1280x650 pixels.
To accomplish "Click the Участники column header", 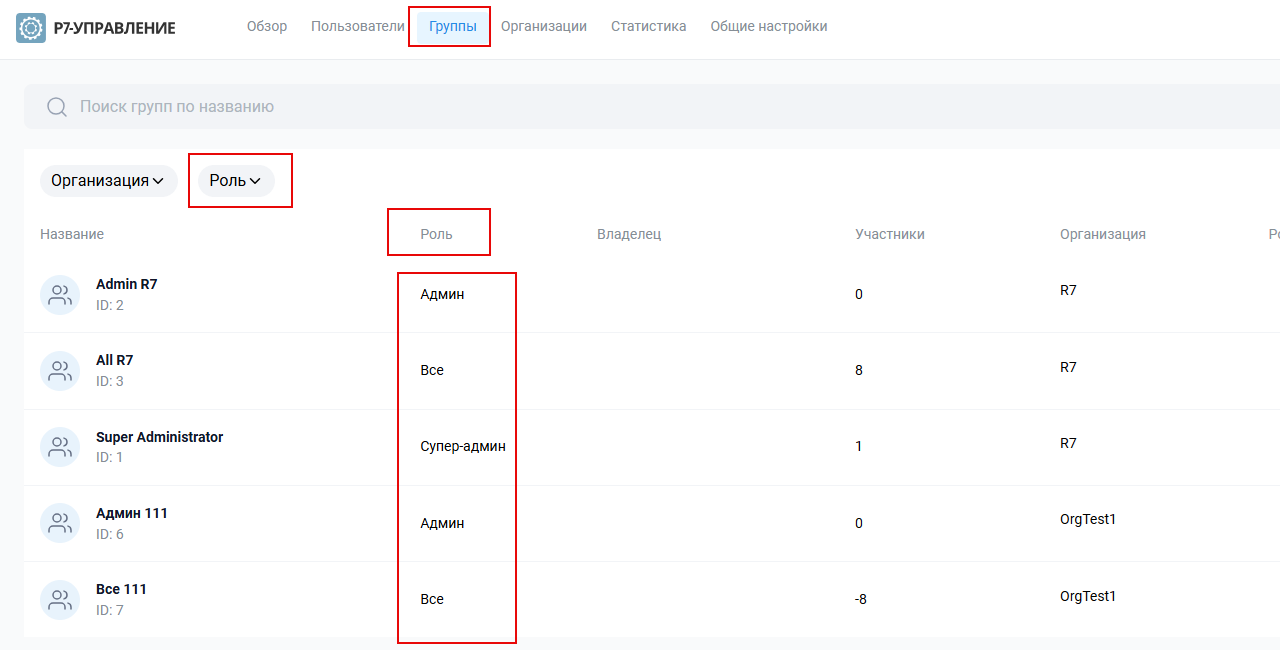I will (889, 234).
